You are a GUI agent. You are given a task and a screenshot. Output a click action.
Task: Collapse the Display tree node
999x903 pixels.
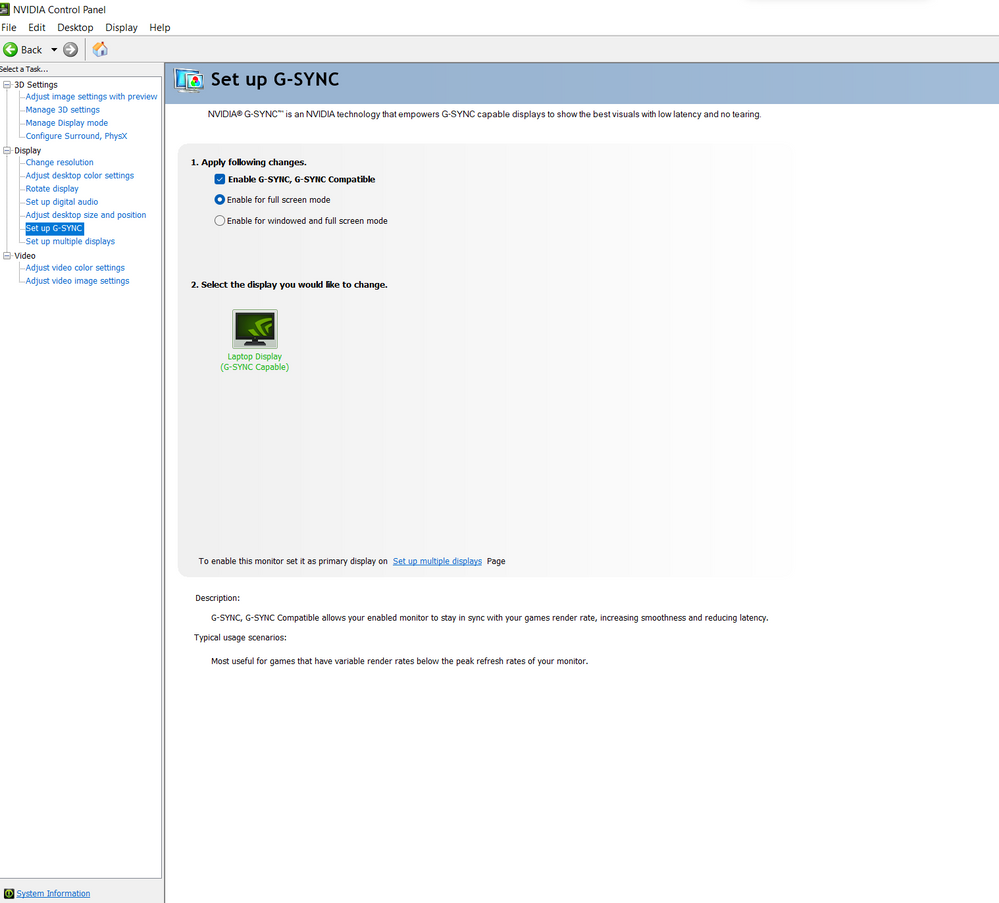(7, 150)
